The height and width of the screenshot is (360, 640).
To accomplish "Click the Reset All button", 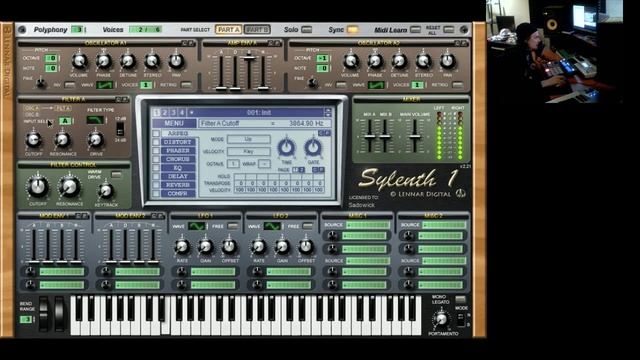I will [x=449, y=30].
